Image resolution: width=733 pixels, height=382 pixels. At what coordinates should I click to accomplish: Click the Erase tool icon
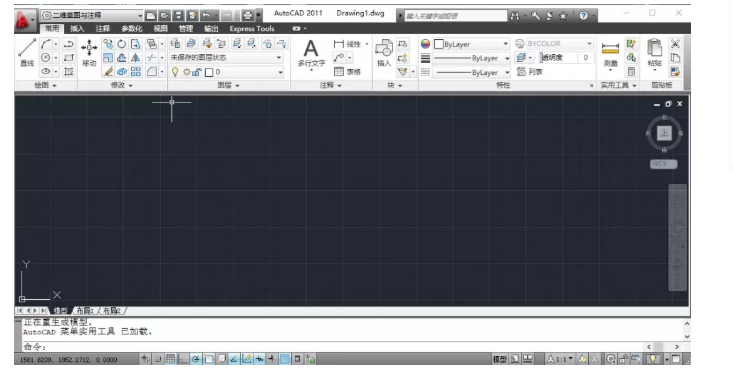tap(108, 72)
